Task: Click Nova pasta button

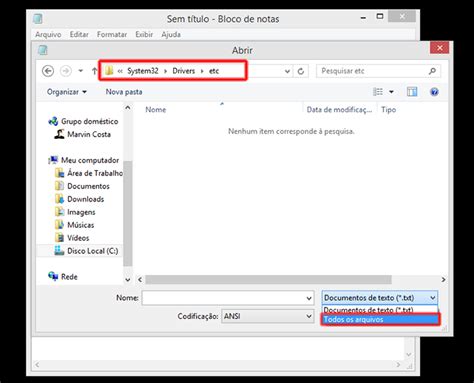Action: [124, 92]
